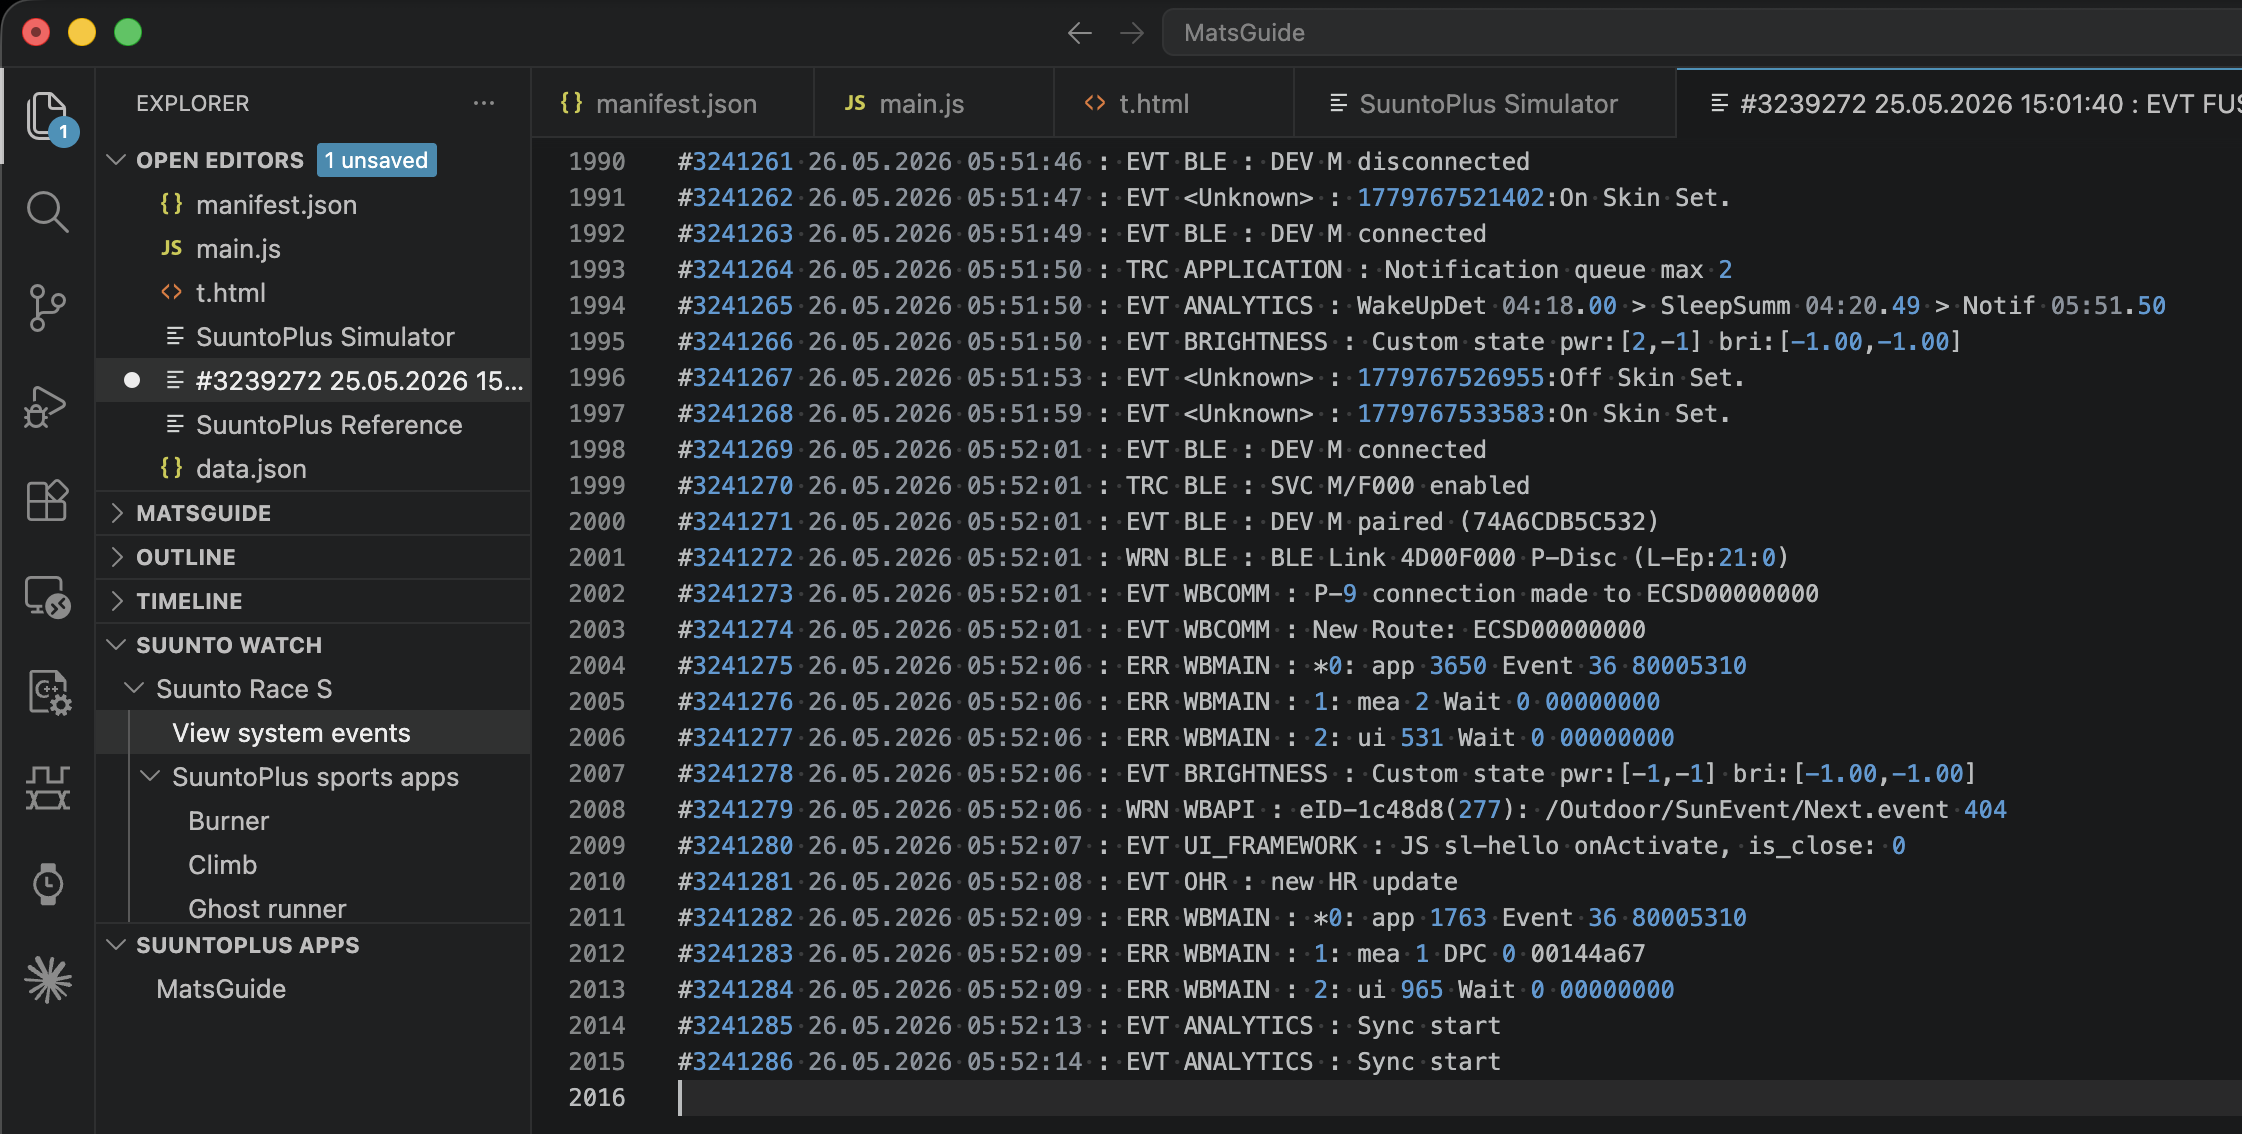The height and width of the screenshot is (1134, 2242).
Task: Collapse the Suunto Race S node
Action: [x=134, y=688]
